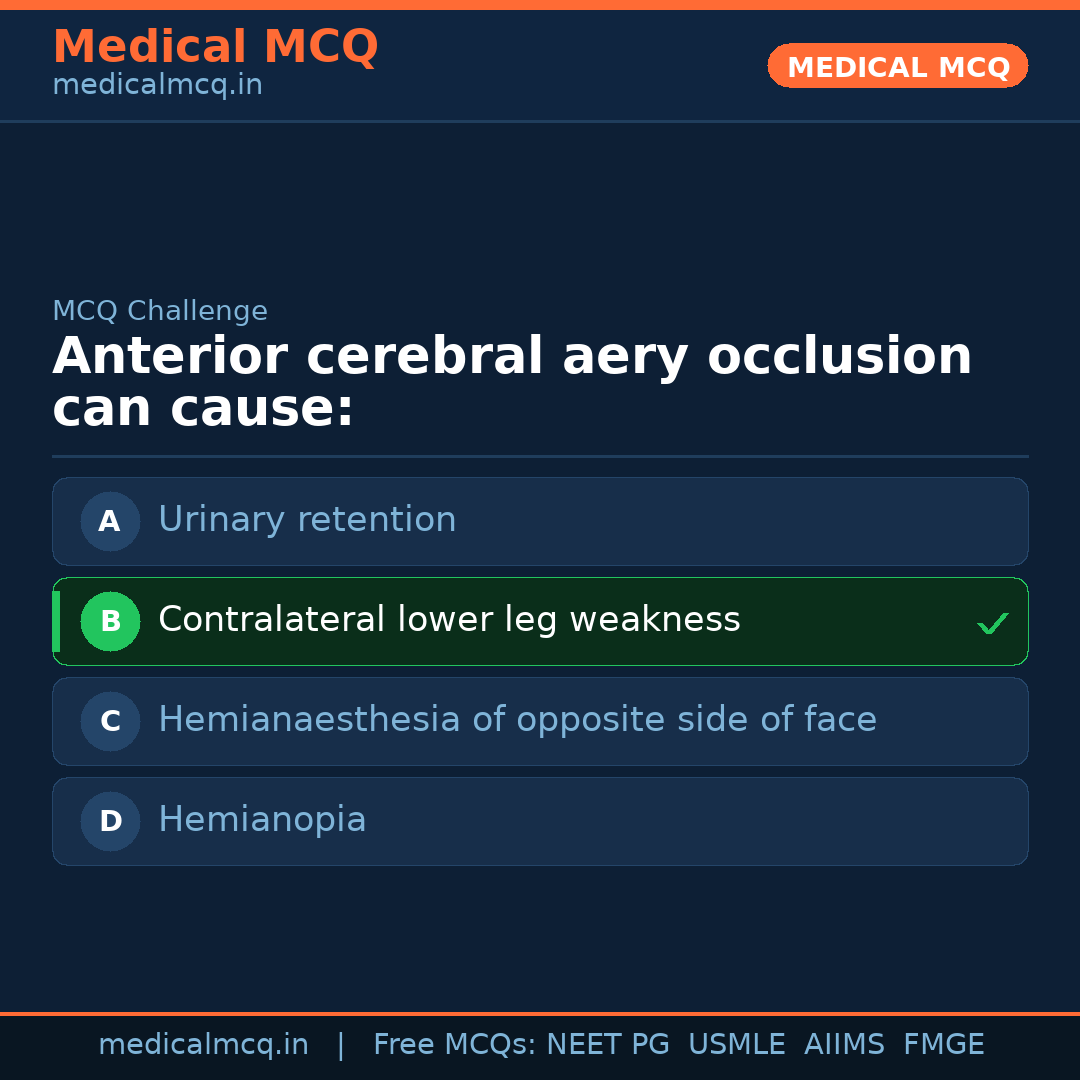Open medicalmcq.in link below the header title
Screen dimensions: 1080x1080
coord(157,86)
